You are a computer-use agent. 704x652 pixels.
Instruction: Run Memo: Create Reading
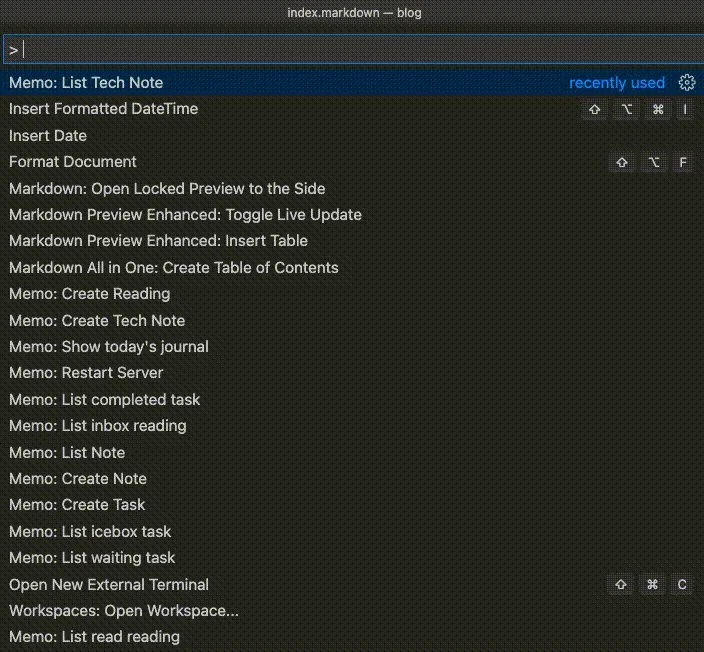(90, 294)
